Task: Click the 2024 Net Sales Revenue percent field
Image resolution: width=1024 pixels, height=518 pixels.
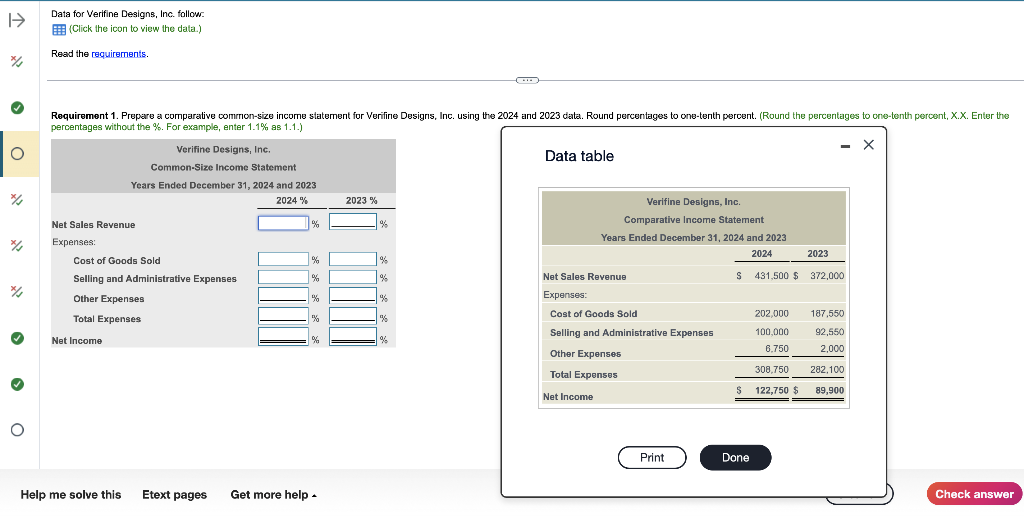Action: point(283,223)
